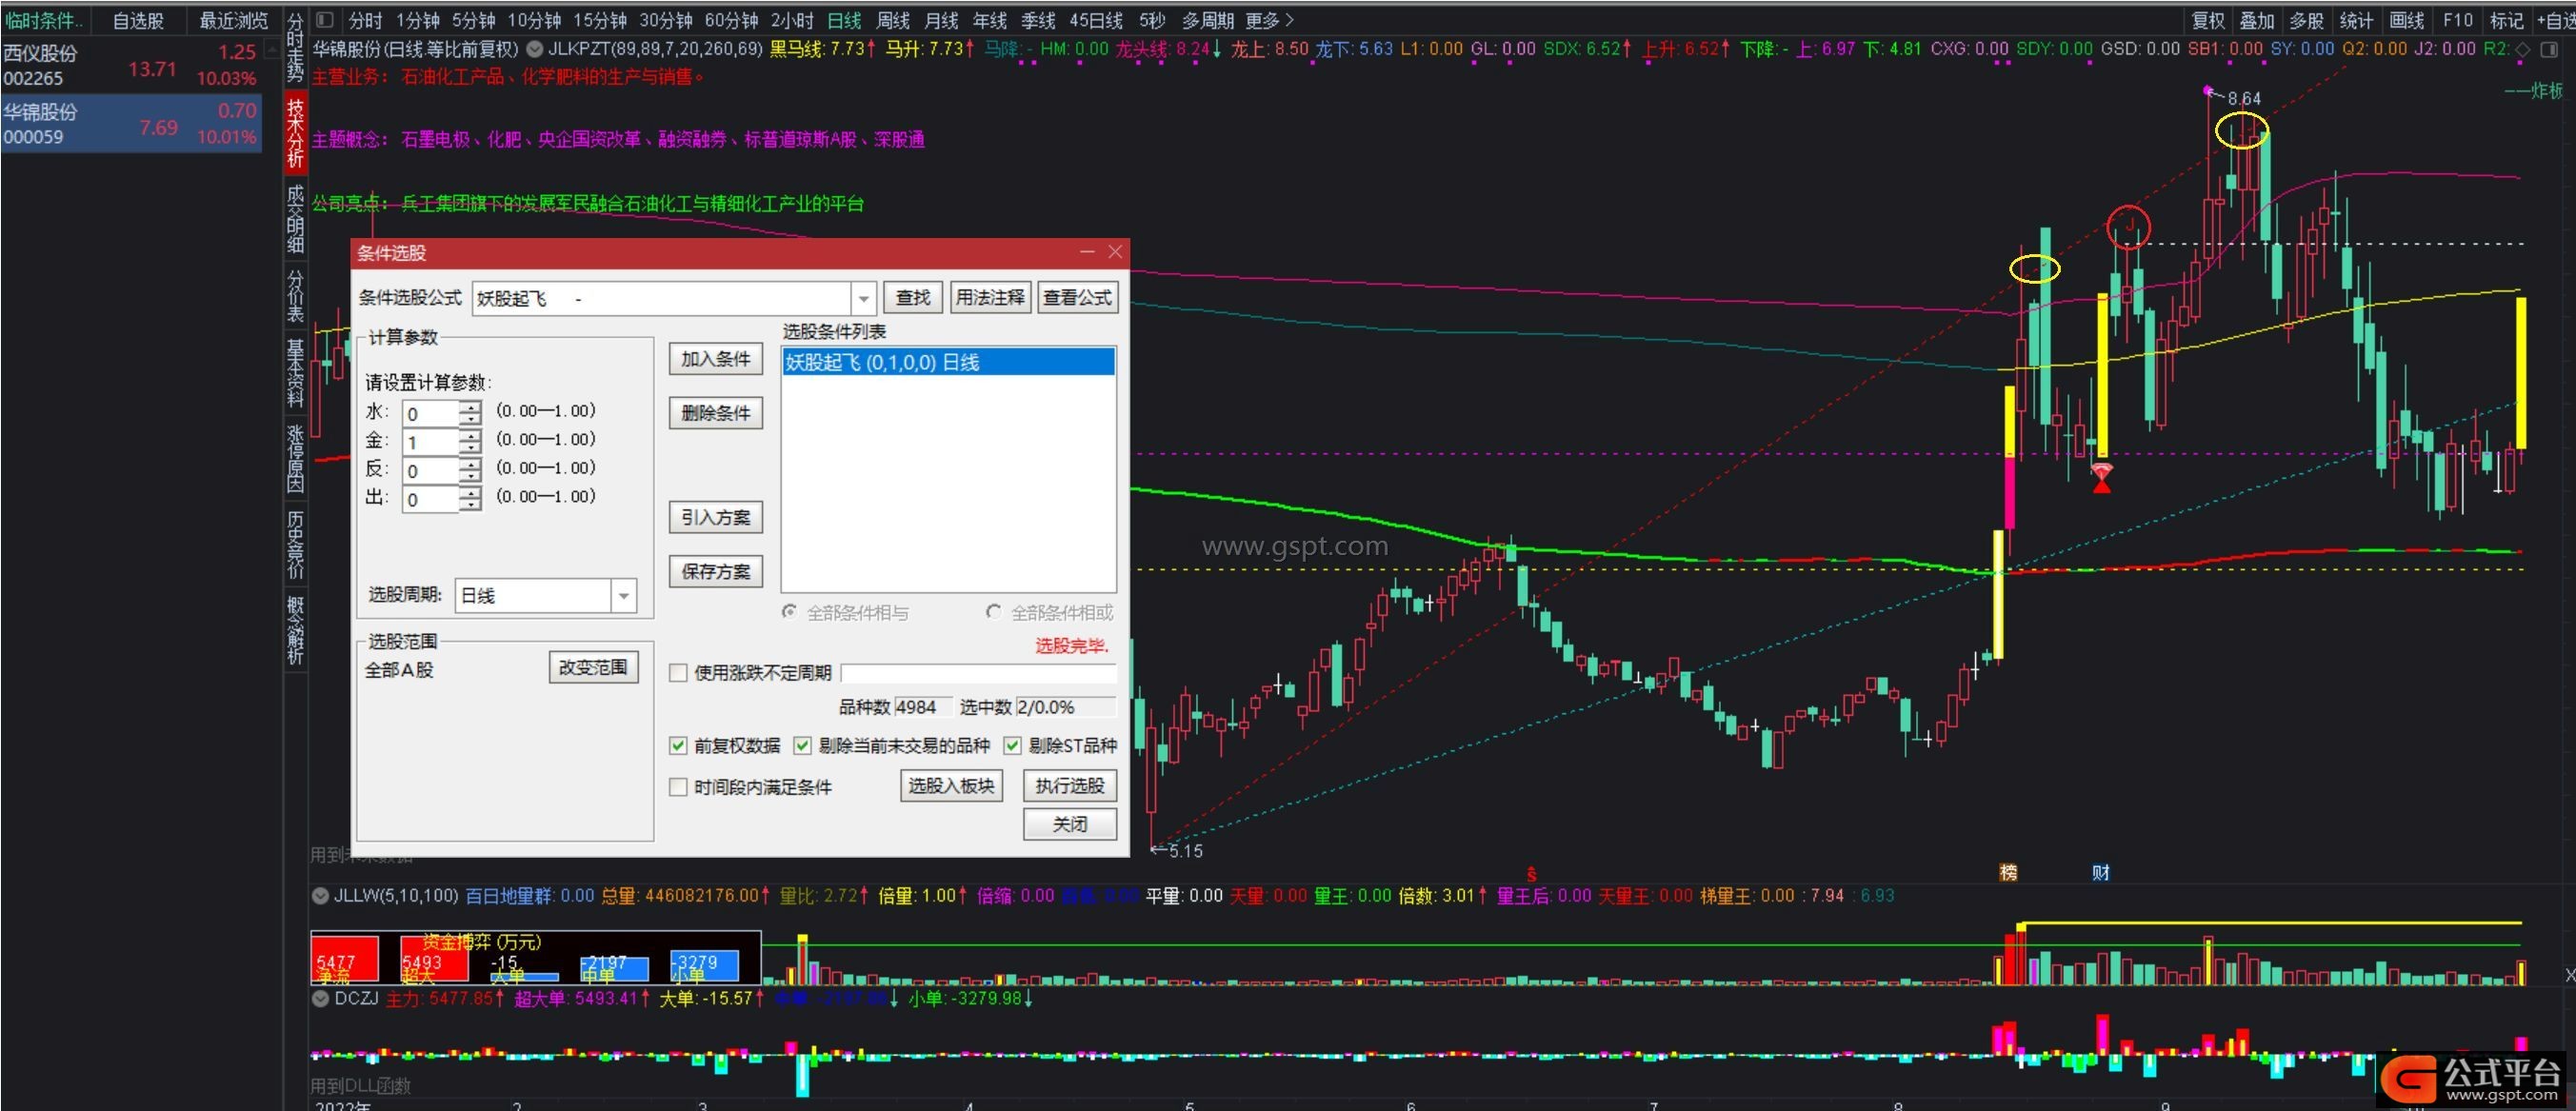Toggle the side panel icon at chart top-right
Viewport: 2576px width, 1111px height.
coord(2550,48)
